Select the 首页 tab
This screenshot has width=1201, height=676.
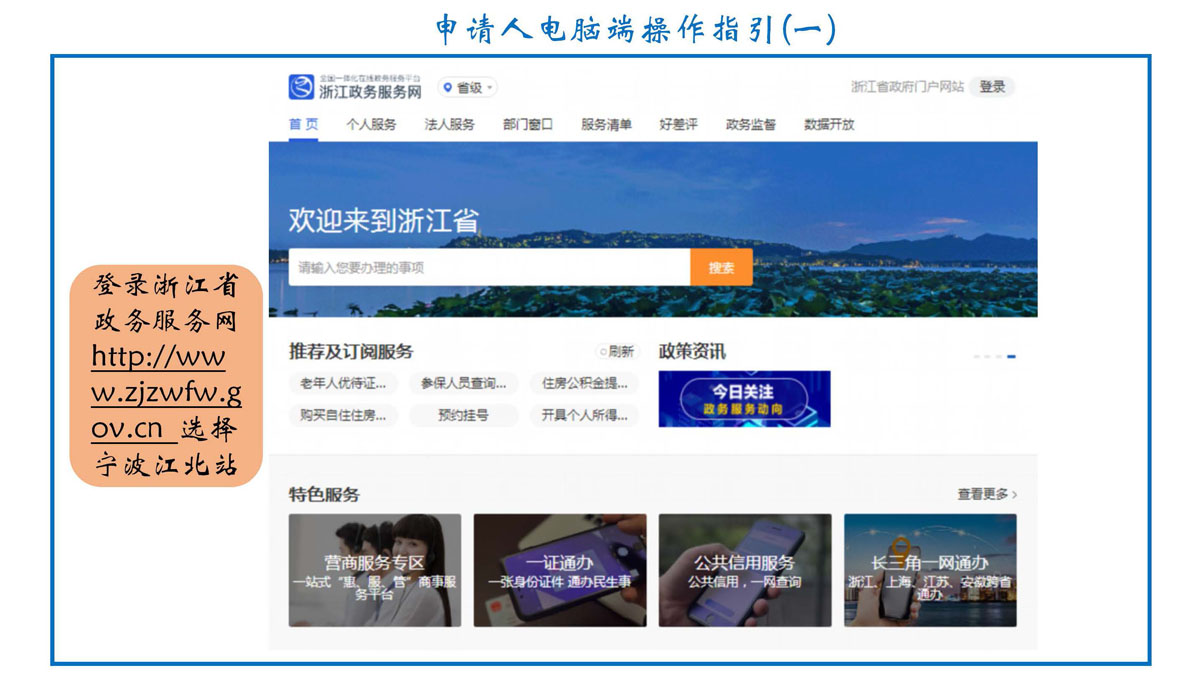[x=303, y=125]
